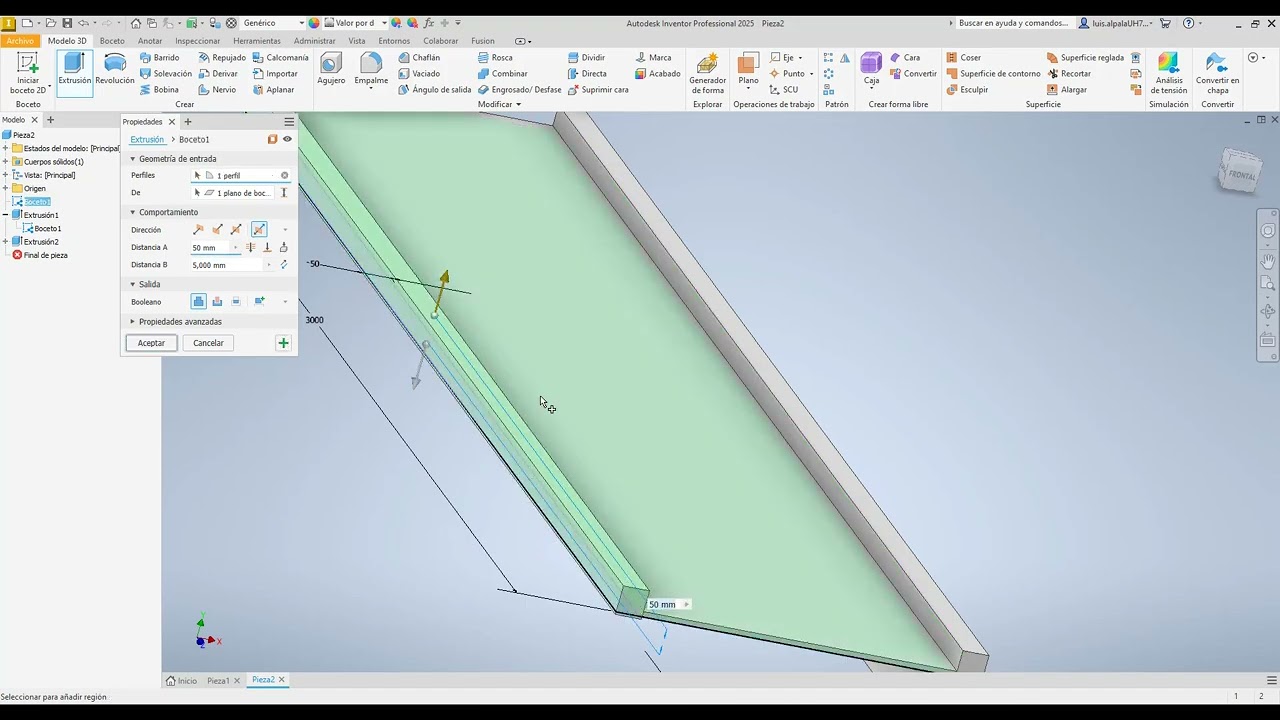Choose the Barrido sweep tool
This screenshot has width=1280, height=720.
[159, 58]
